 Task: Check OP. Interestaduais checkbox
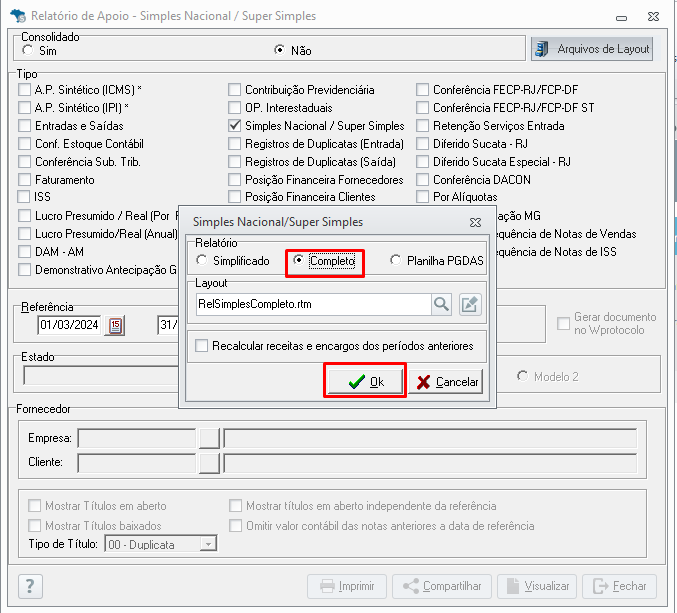click(234, 107)
